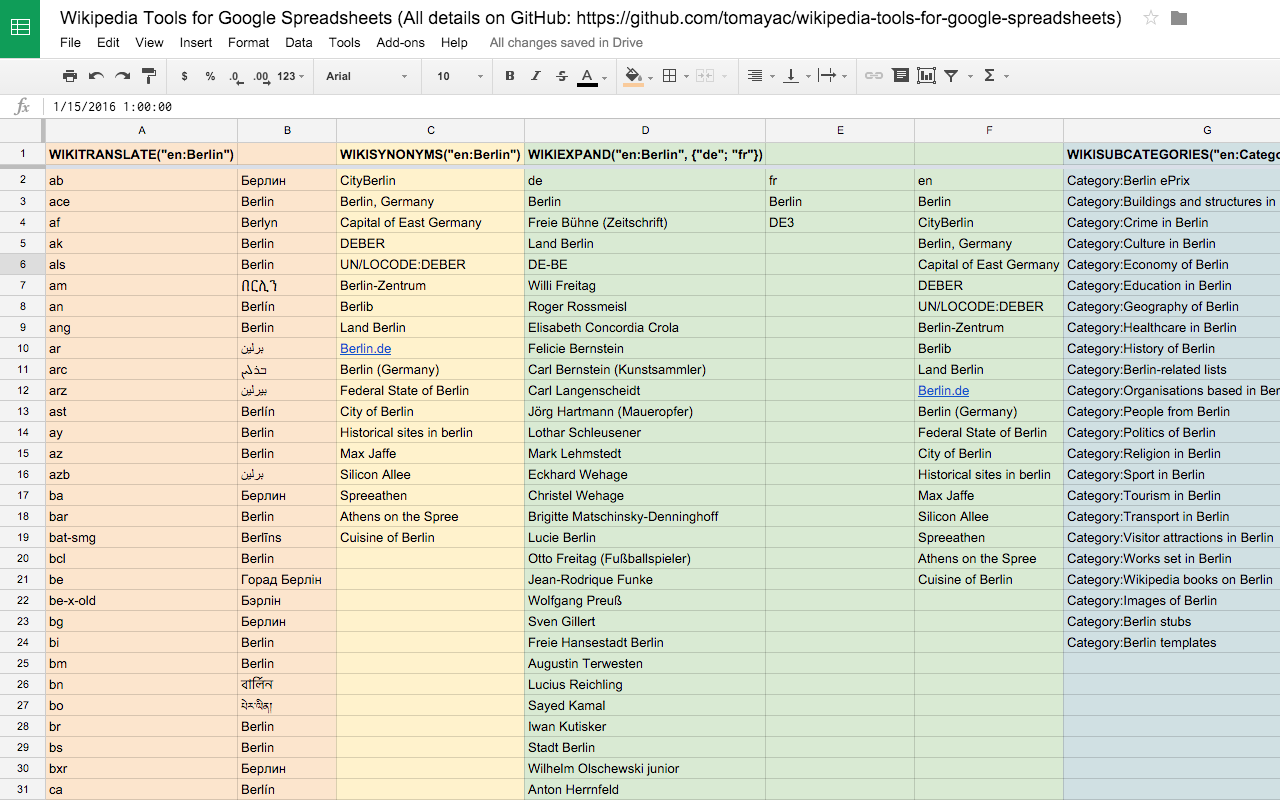Click the spreadsheet title to rename
The image size is (1280, 800).
[591, 18]
